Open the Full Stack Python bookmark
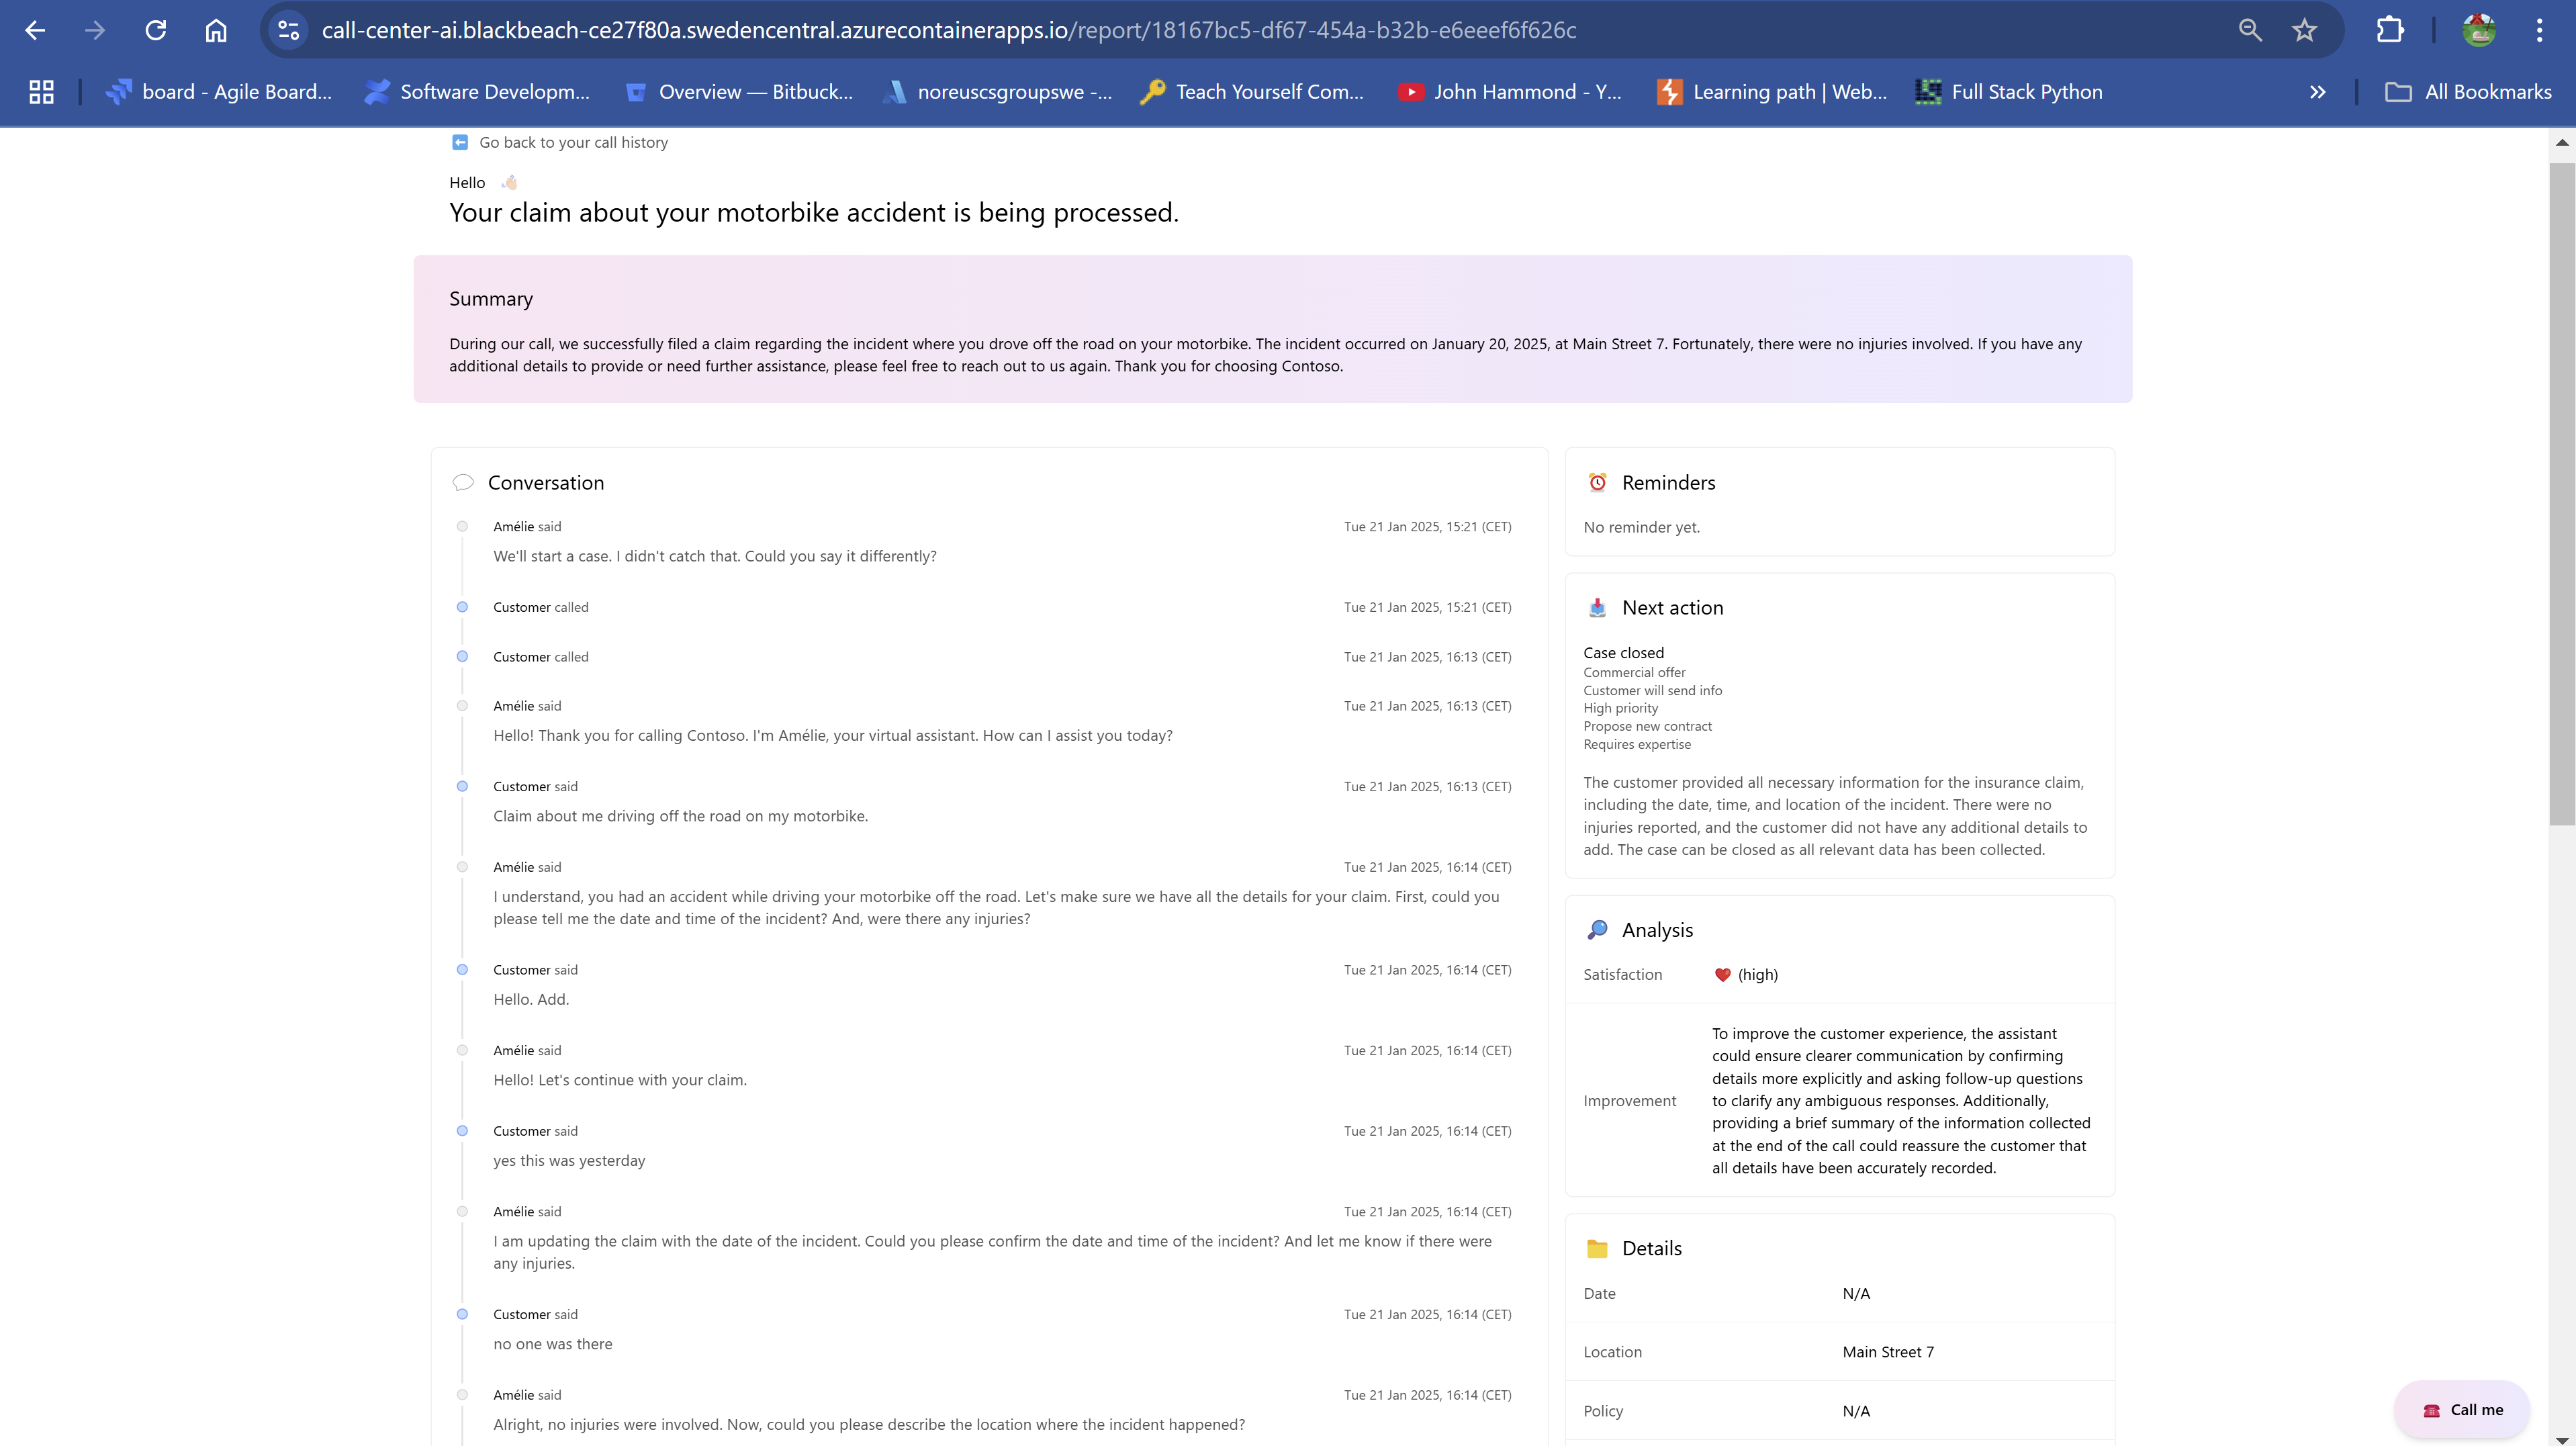 2009,92
